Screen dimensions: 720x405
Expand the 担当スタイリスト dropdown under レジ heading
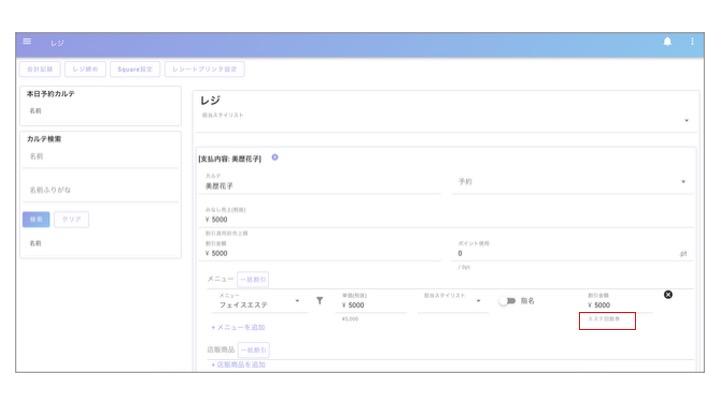(686, 121)
